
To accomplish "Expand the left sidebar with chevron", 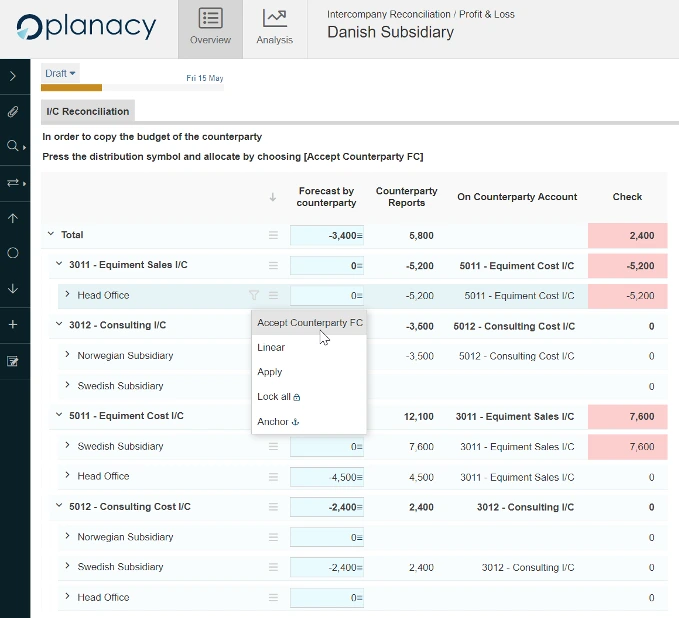I will 13,75.
